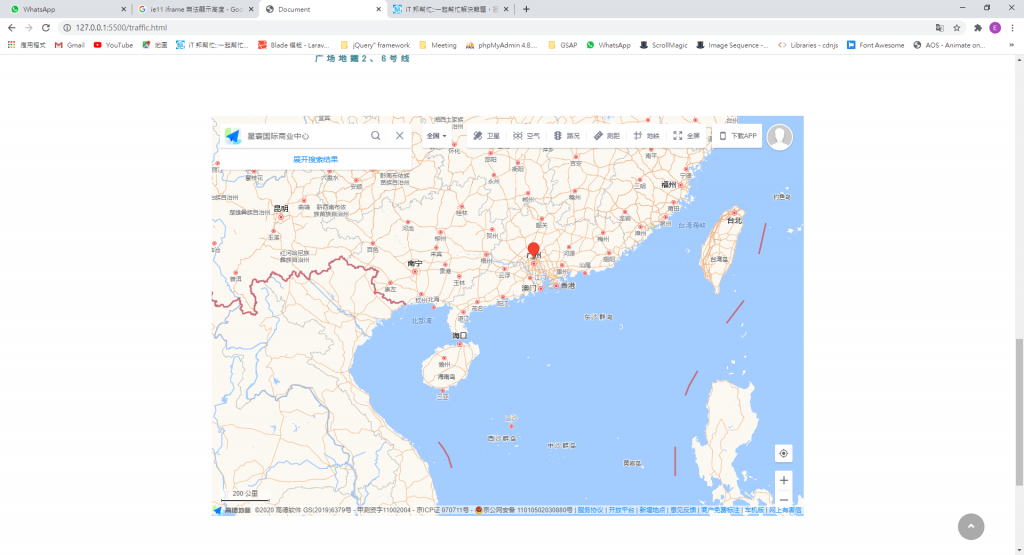Open the Chrome three-dot menu

[x=1012, y=27]
